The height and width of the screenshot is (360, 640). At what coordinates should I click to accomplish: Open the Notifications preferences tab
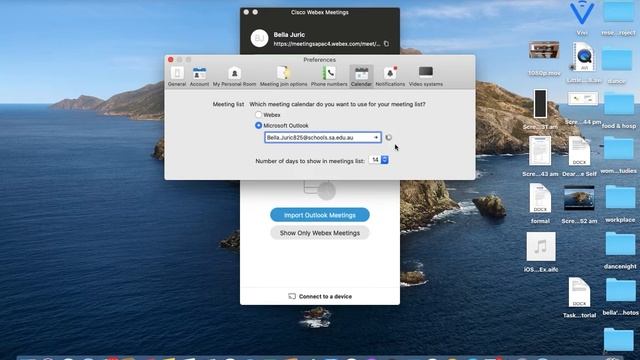390,77
